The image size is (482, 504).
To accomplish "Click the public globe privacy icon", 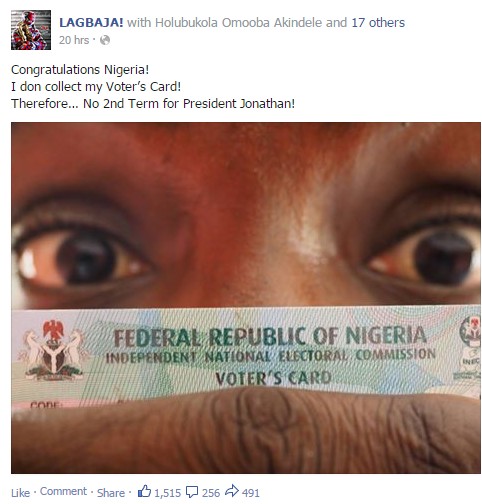I will (x=105, y=40).
